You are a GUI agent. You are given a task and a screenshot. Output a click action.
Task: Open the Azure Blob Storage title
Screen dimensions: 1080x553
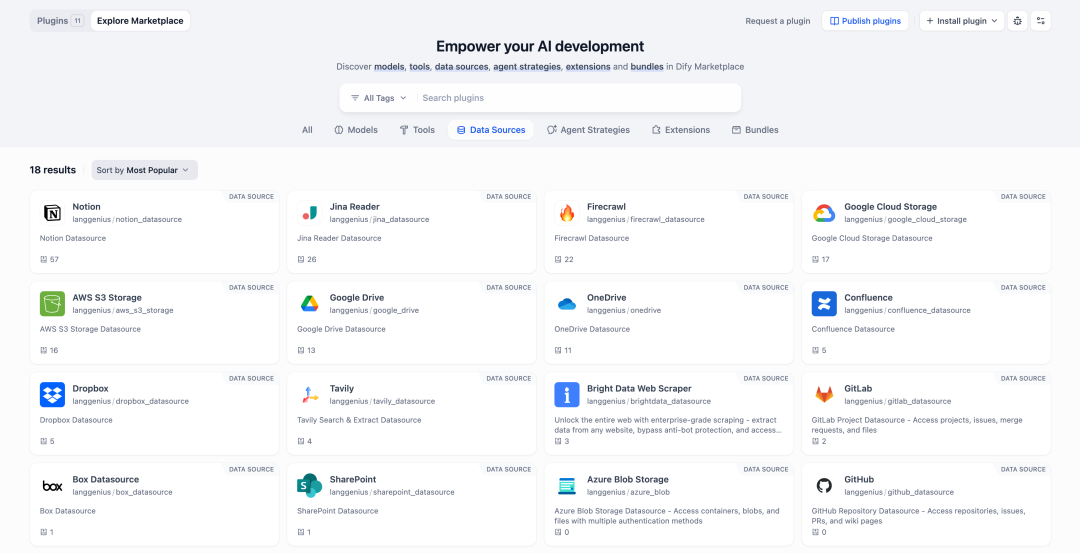[x=627, y=479]
